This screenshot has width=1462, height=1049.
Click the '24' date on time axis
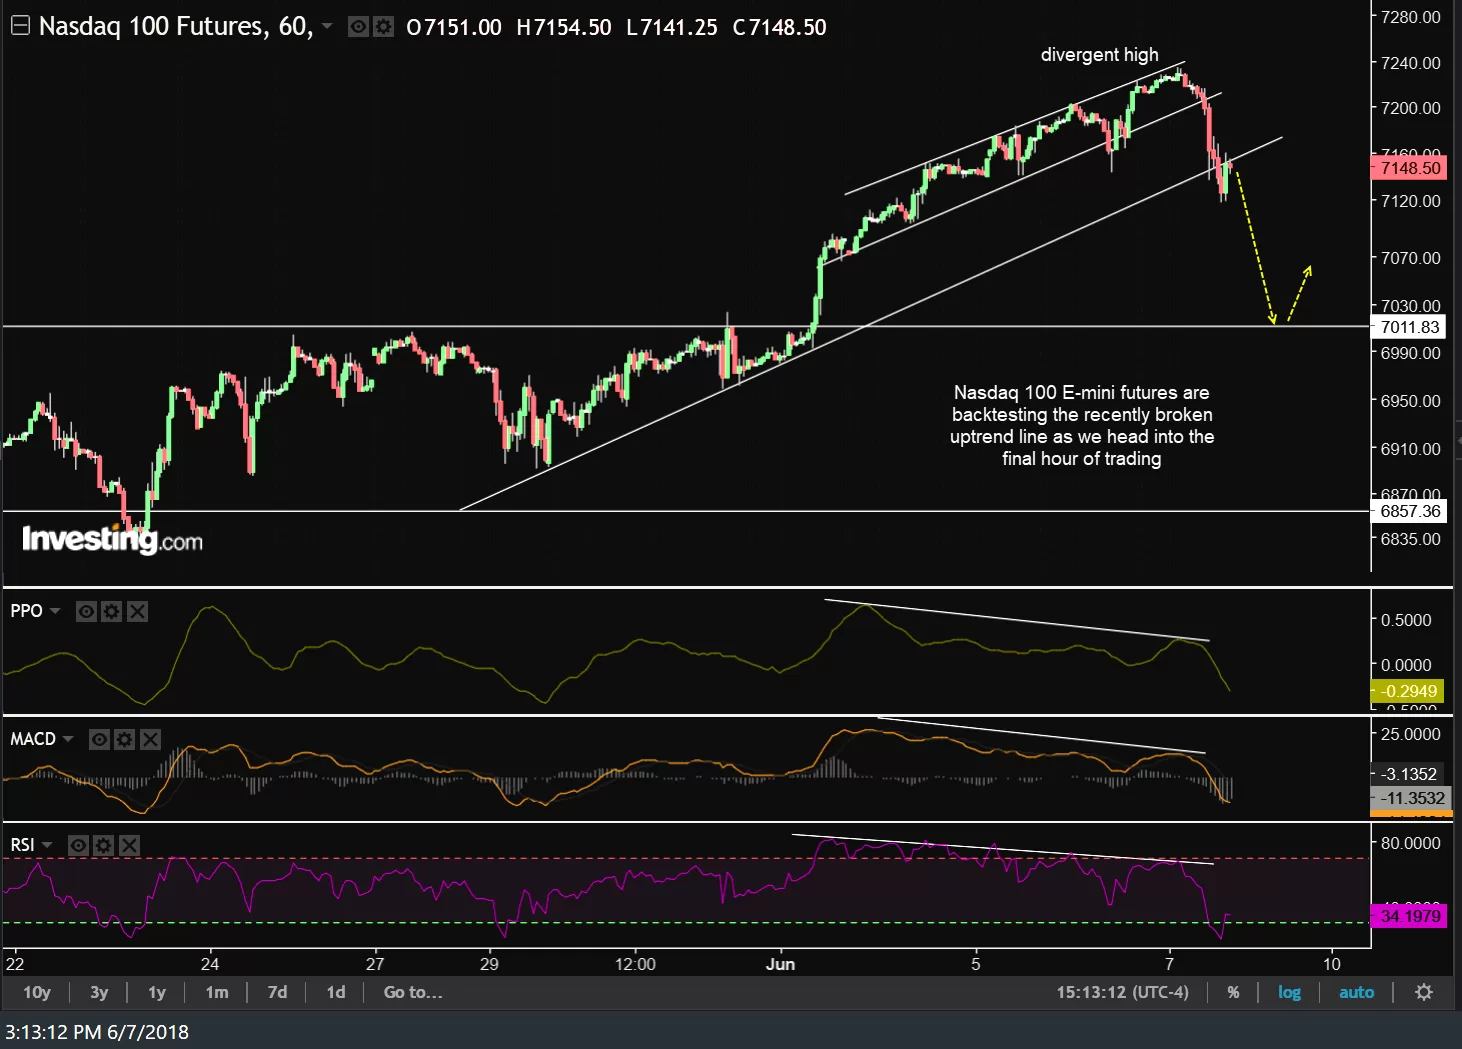point(209,964)
